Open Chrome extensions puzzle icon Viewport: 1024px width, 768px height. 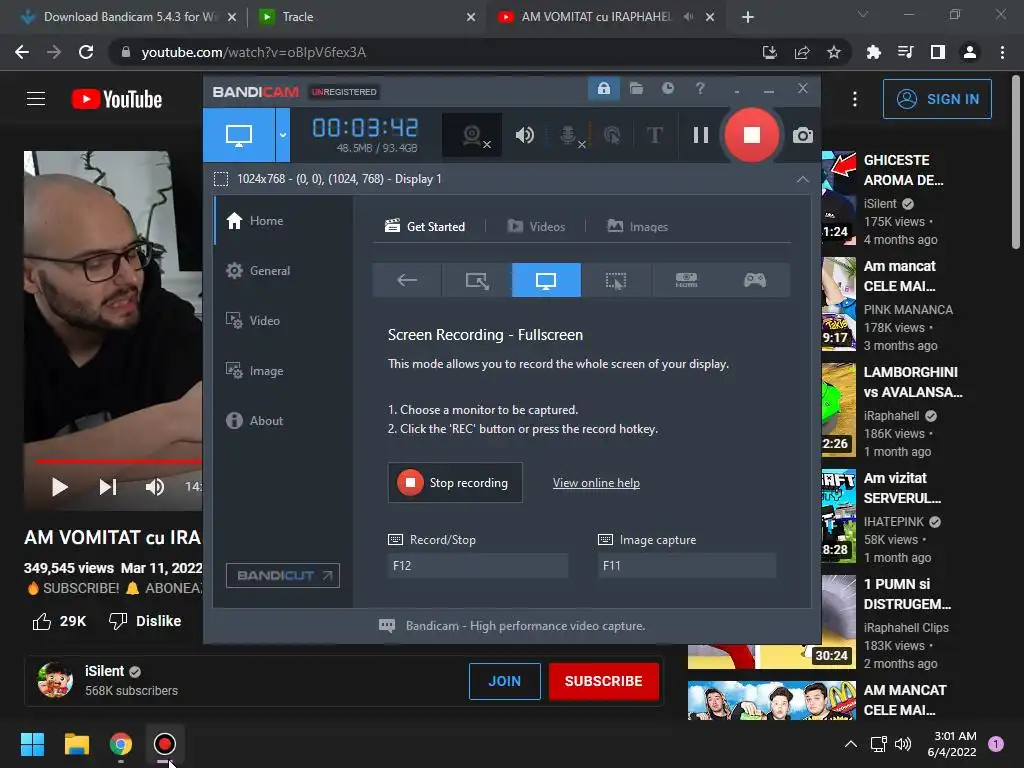tap(873, 52)
